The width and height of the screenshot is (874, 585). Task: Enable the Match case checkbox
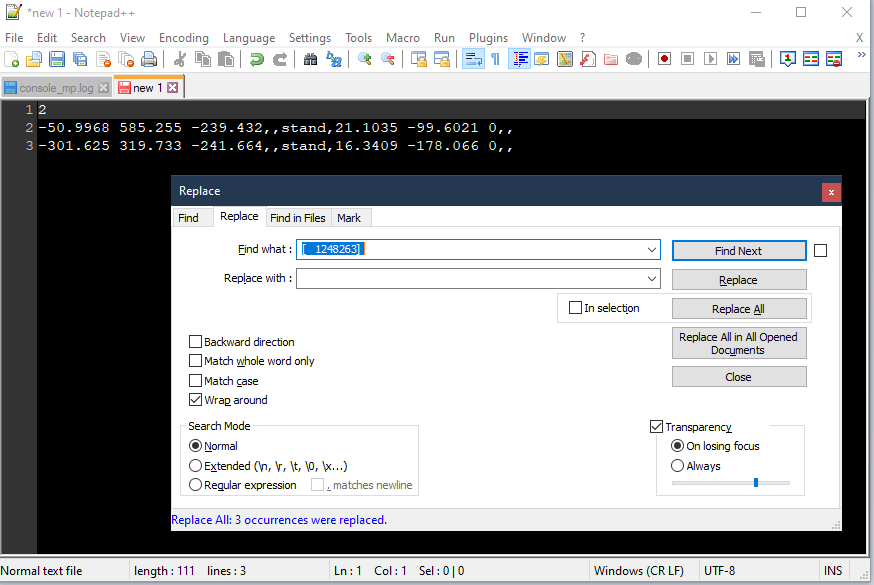(196, 381)
